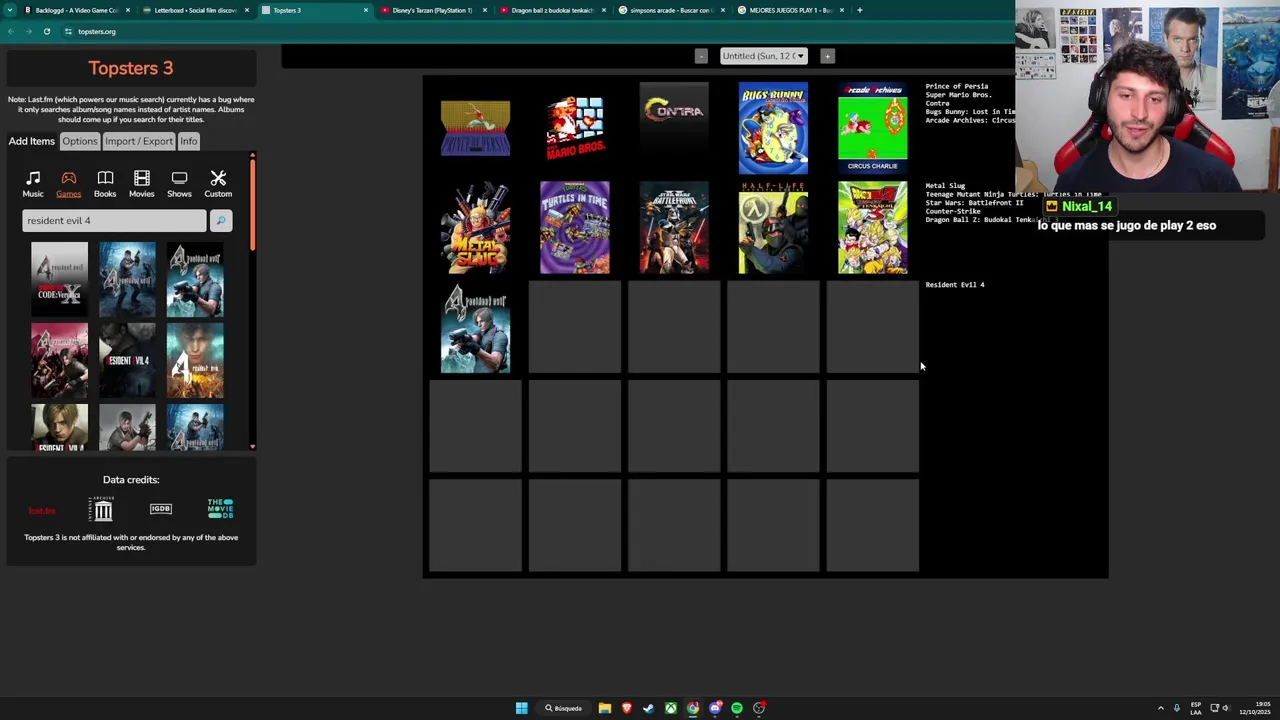Click the 'Resident Evil 4' title in list
This screenshot has height=720, width=1280.
tap(955, 285)
